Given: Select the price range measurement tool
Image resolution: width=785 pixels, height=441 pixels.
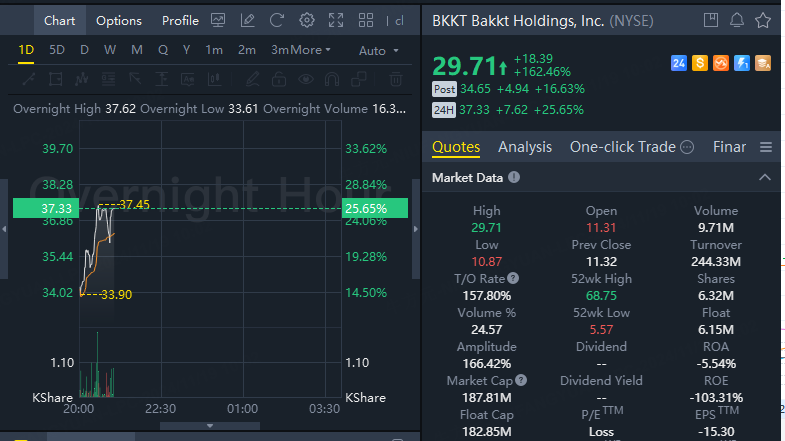Looking at the screenshot, I should click(161, 79).
